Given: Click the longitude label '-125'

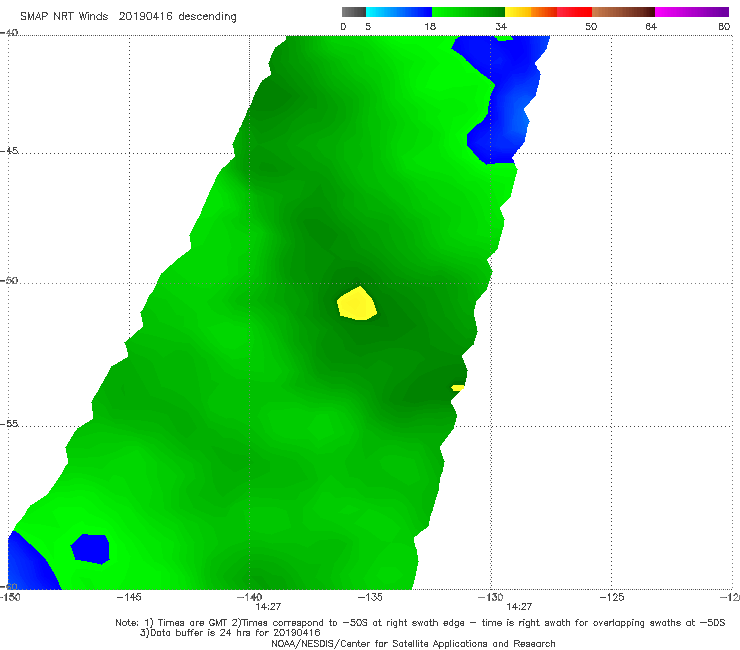Looking at the screenshot, I should [612, 597].
